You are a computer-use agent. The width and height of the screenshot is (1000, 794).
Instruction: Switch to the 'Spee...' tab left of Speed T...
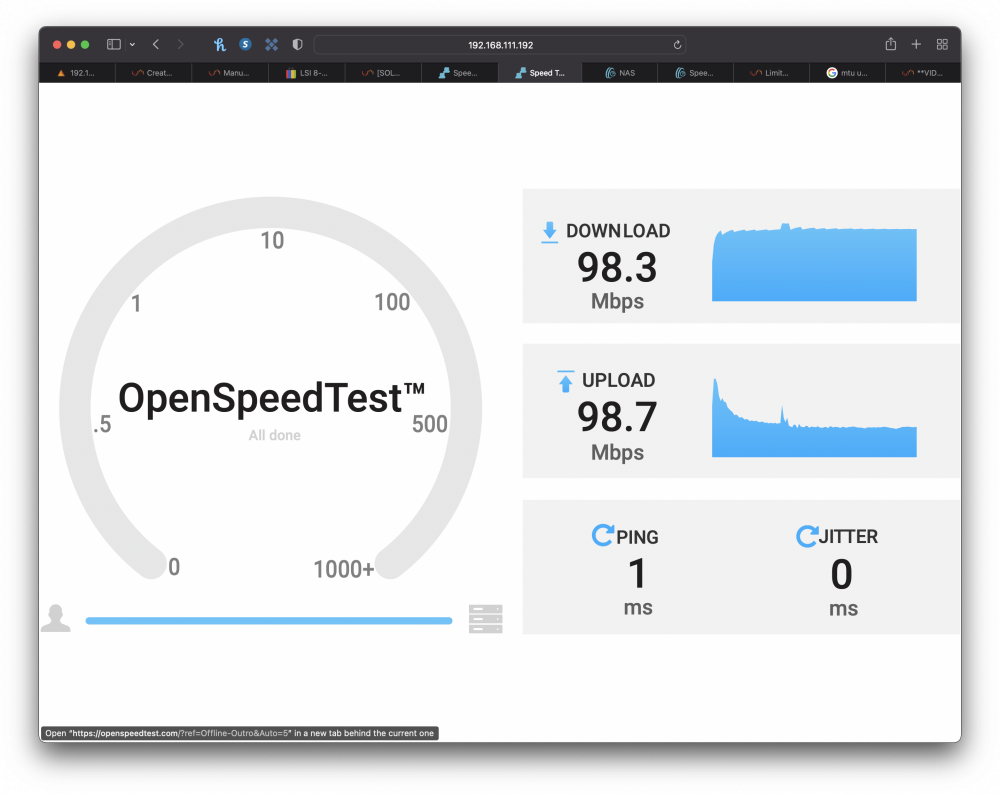[460, 73]
